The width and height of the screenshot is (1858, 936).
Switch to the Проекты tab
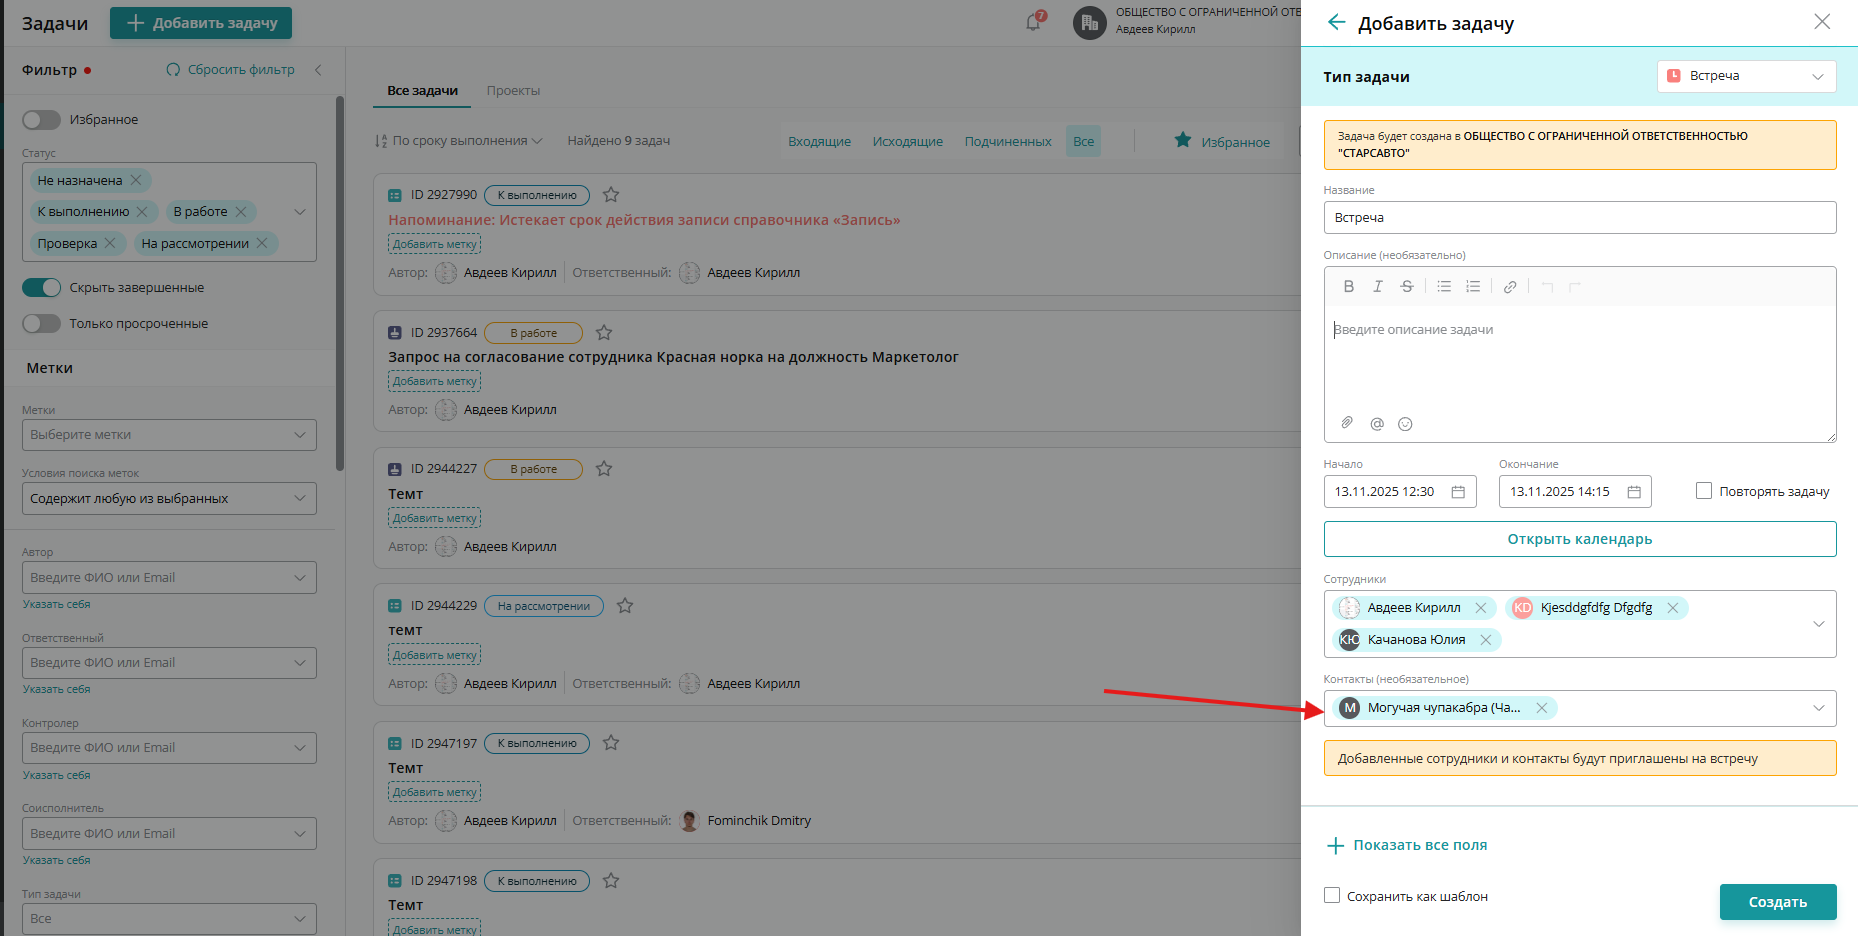[513, 91]
